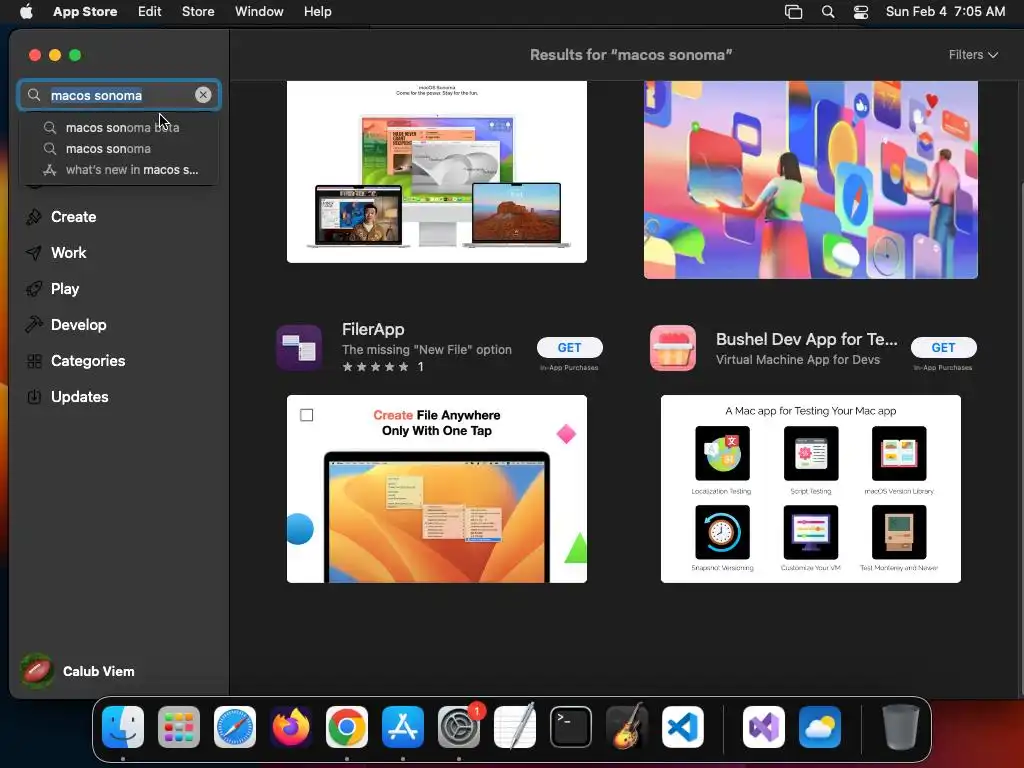Open the Bushel Dev App title

pyautogui.click(x=807, y=339)
